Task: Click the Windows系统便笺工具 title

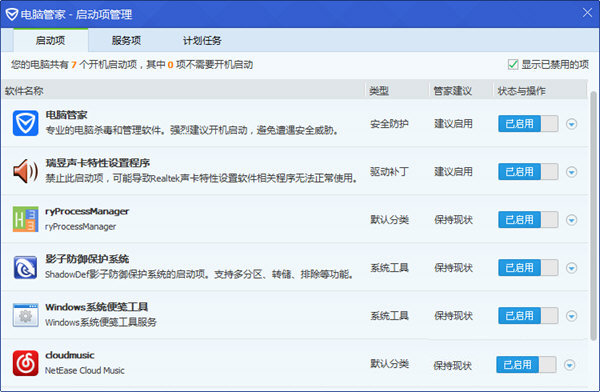Action: pyautogui.click(x=96, y=307)
